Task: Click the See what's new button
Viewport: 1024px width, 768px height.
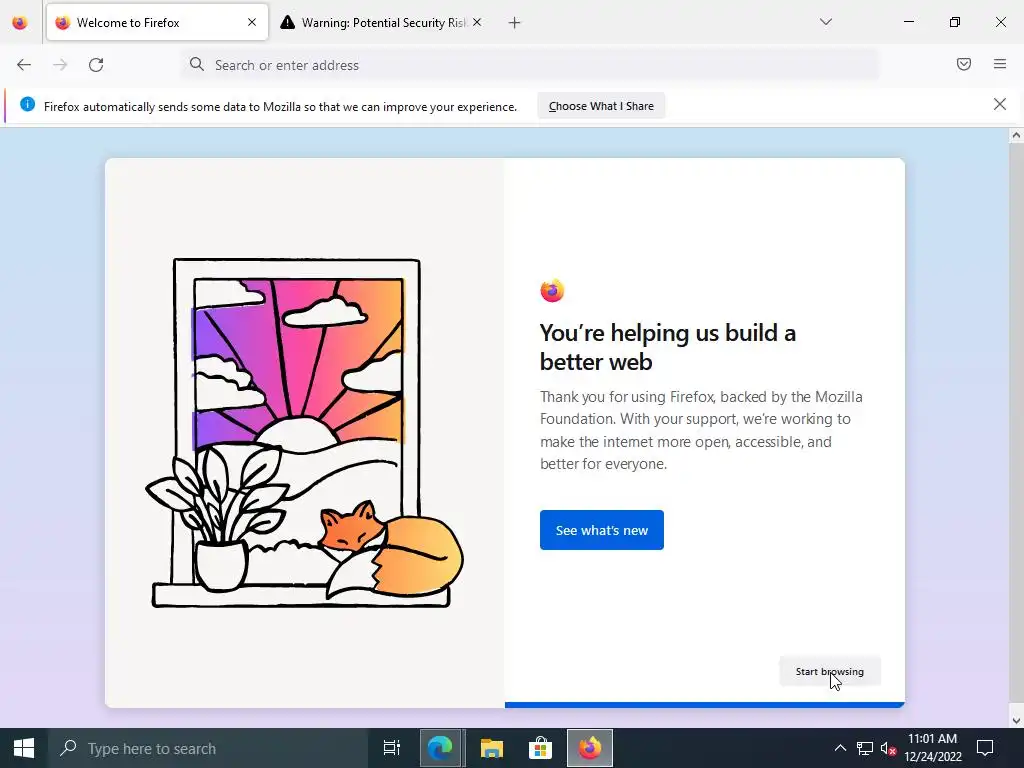Action: (601, 530)
